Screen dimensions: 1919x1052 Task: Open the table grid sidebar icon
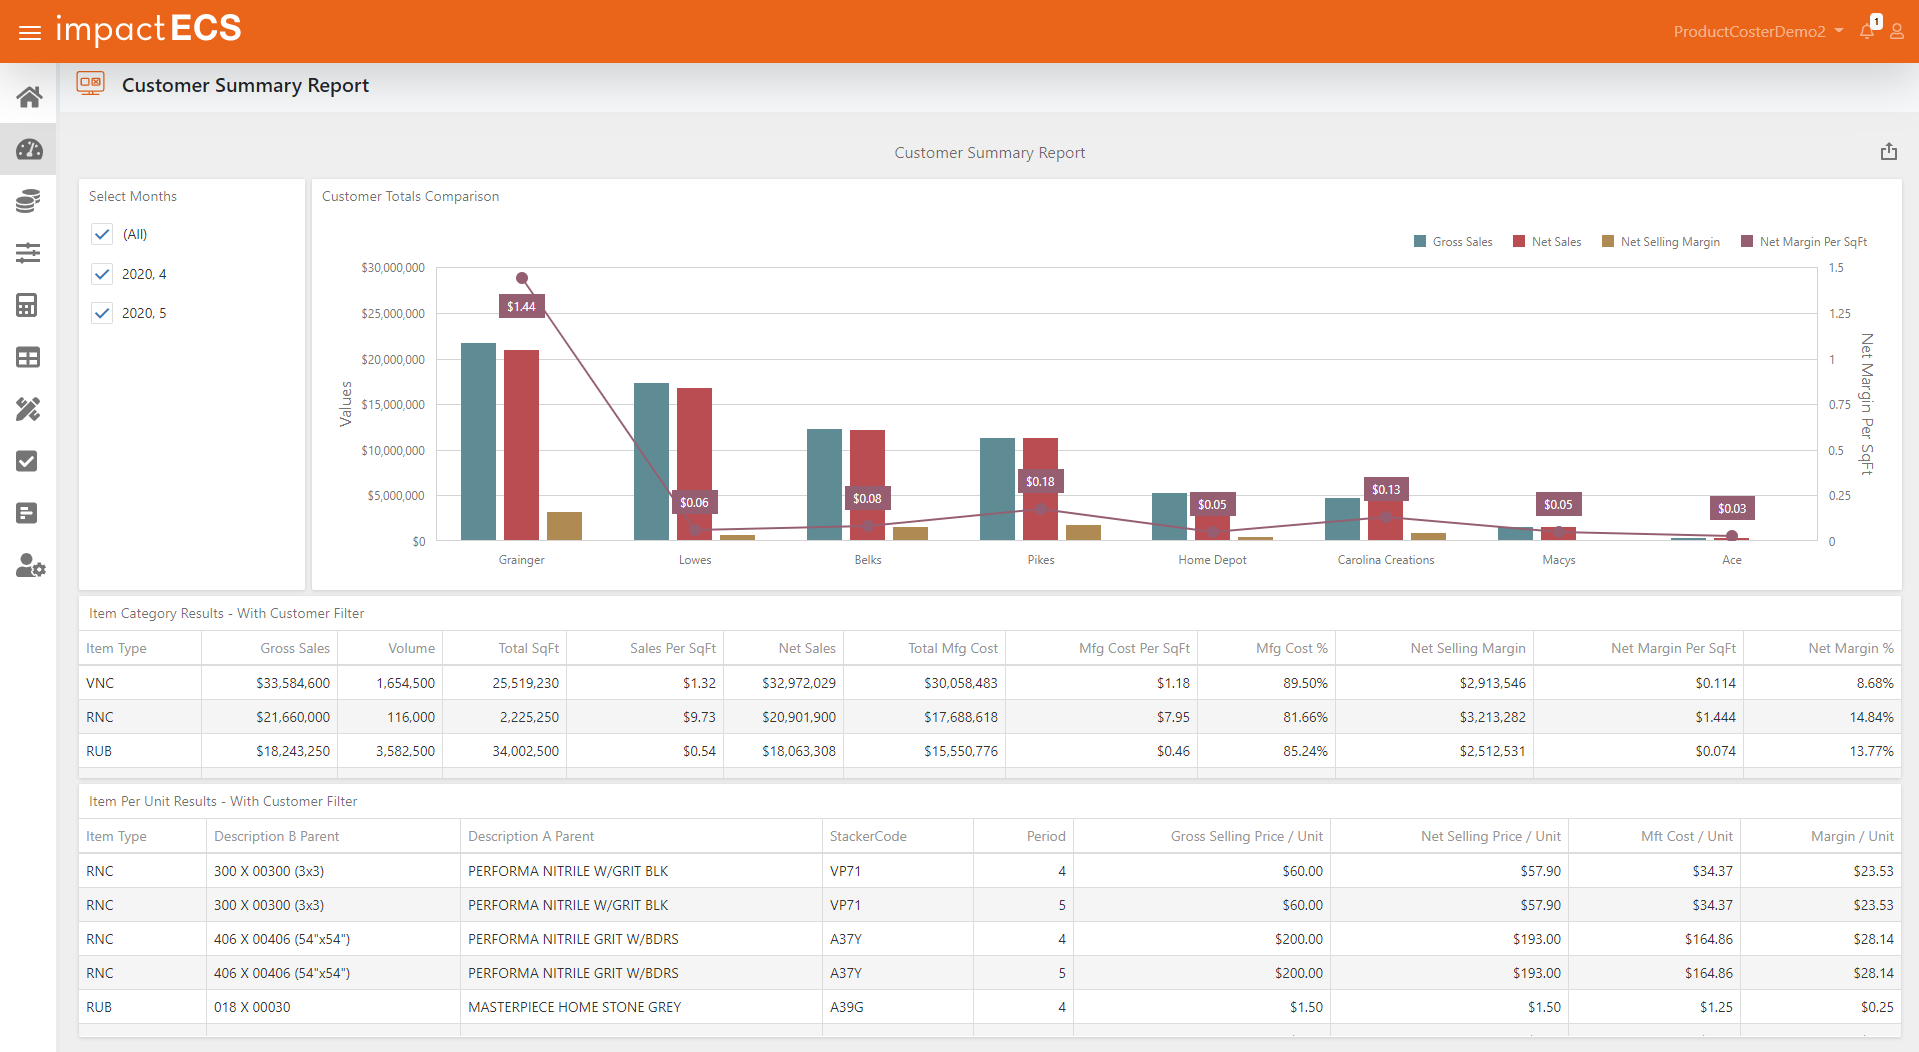pos(28,357)
